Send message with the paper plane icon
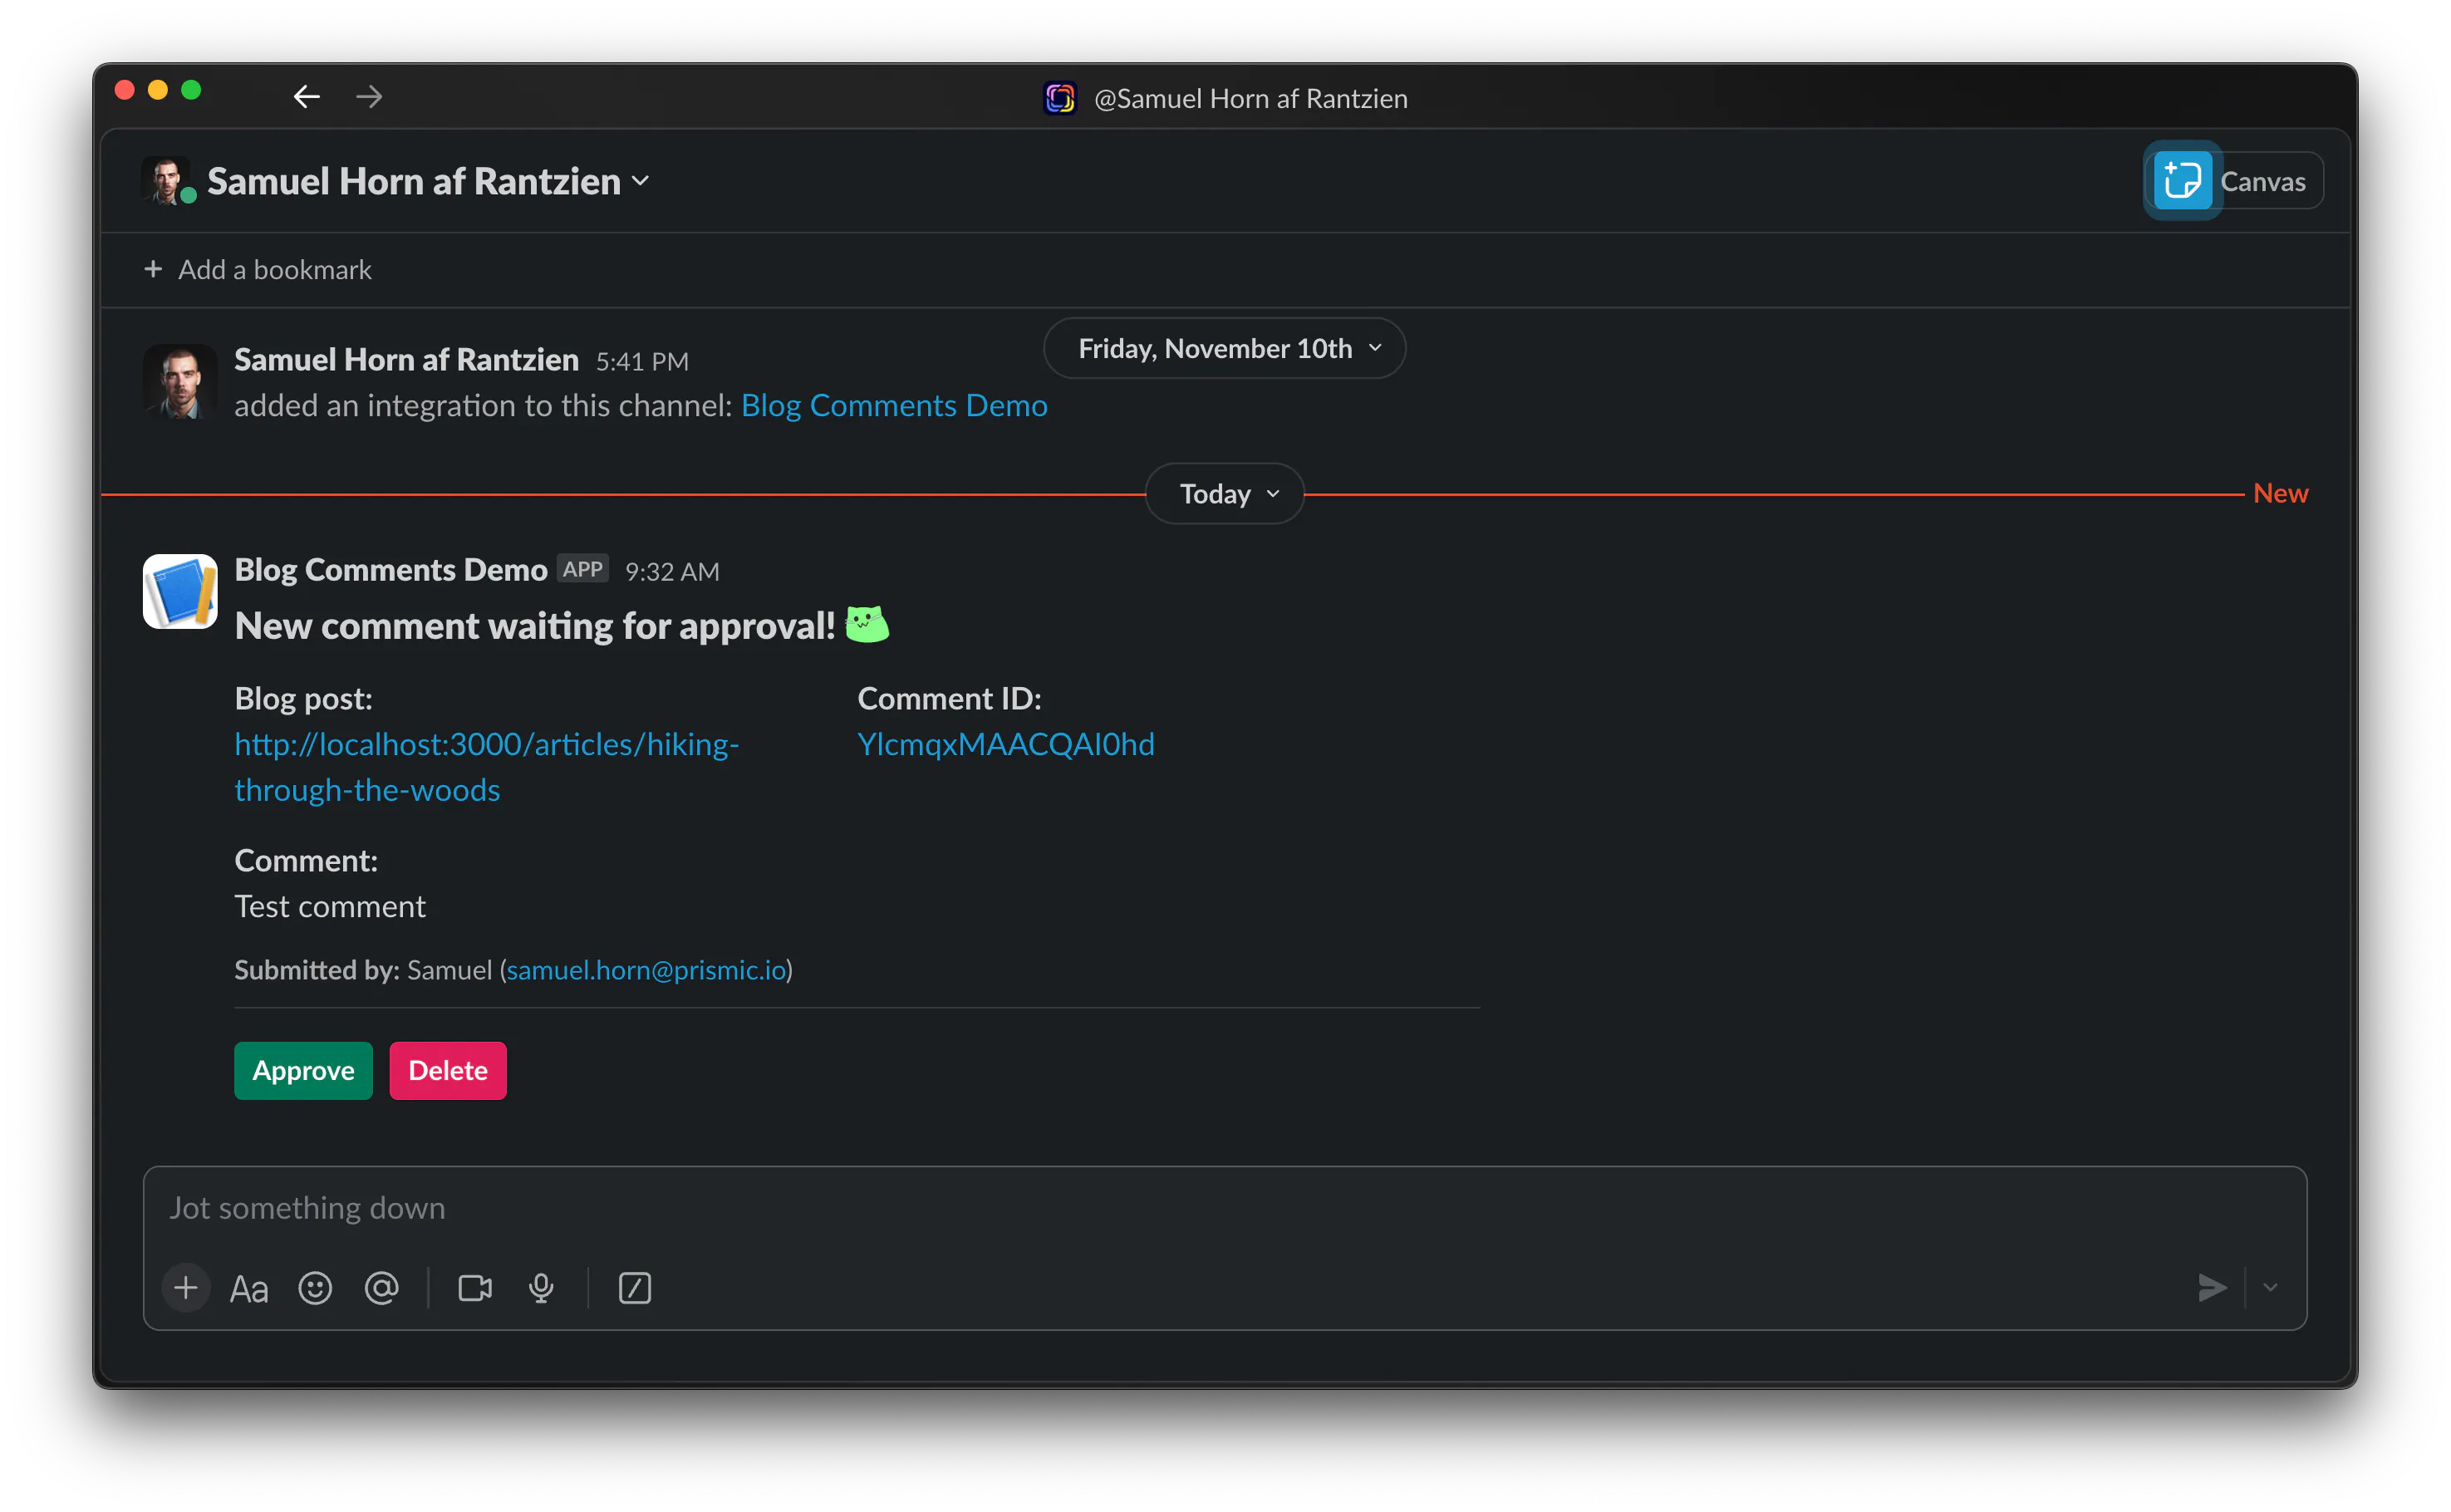2451x1512 pixels. click(x=2212, y=1288)
